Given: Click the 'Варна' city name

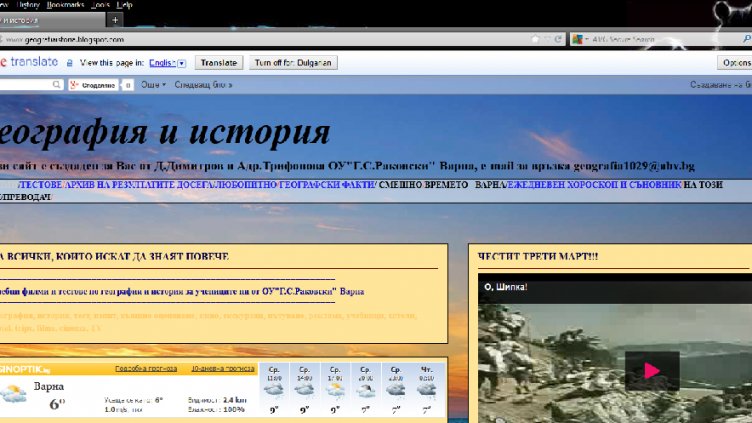Looking at the screenshot, I should 48,387.
